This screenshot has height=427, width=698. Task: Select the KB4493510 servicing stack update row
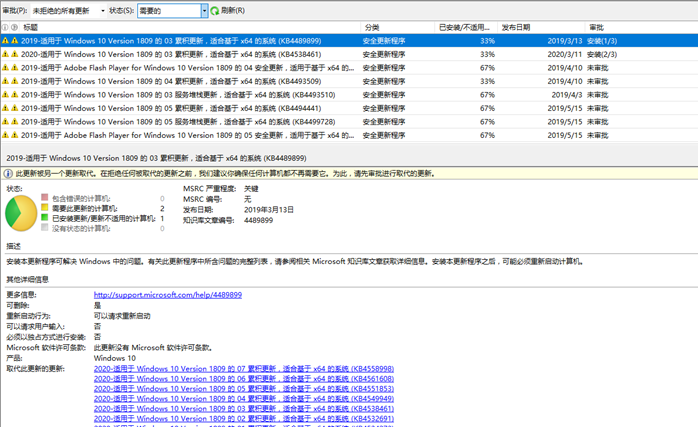[349, 95]
